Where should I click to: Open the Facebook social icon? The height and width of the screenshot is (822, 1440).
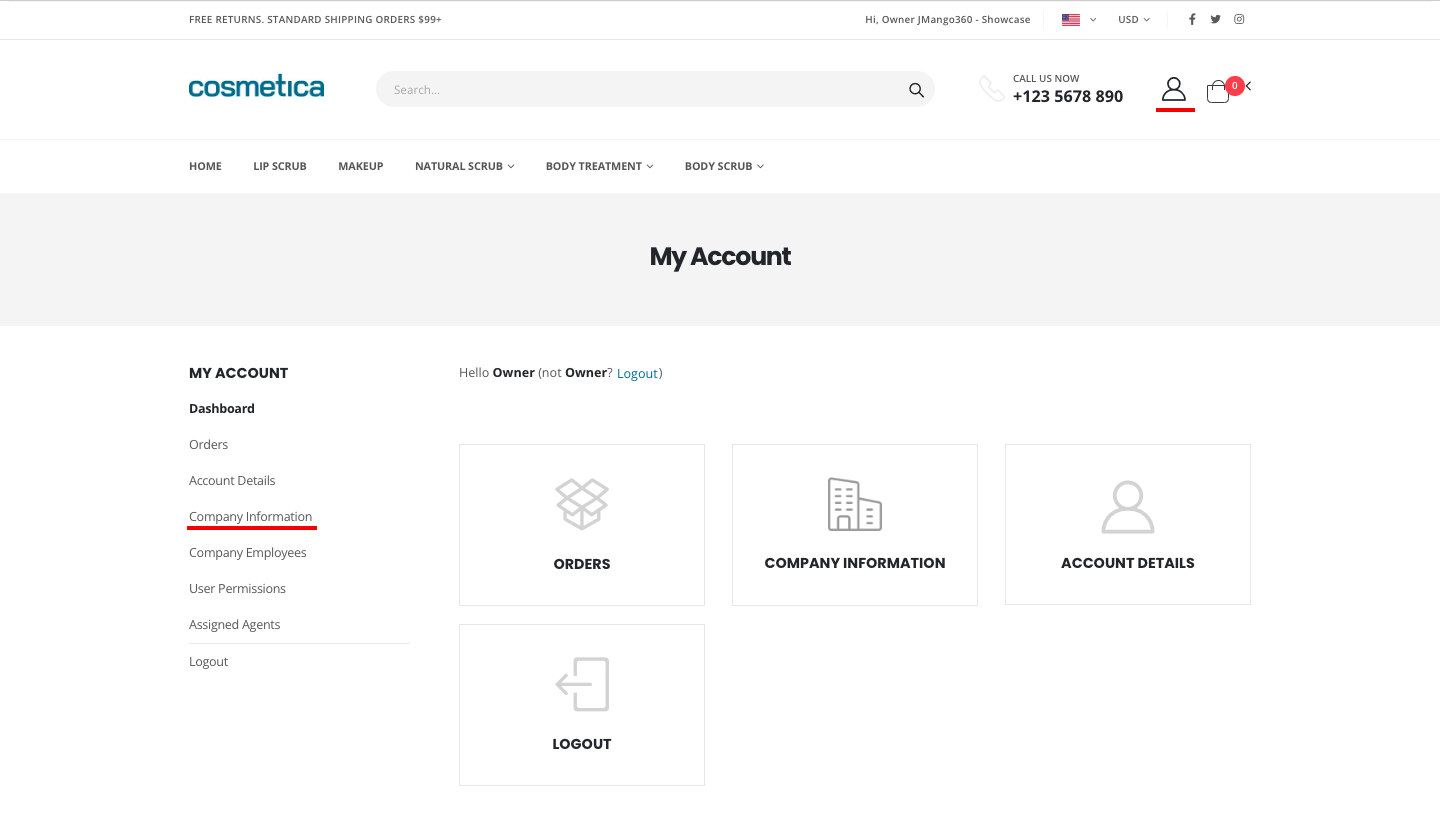pos(1191,19)
